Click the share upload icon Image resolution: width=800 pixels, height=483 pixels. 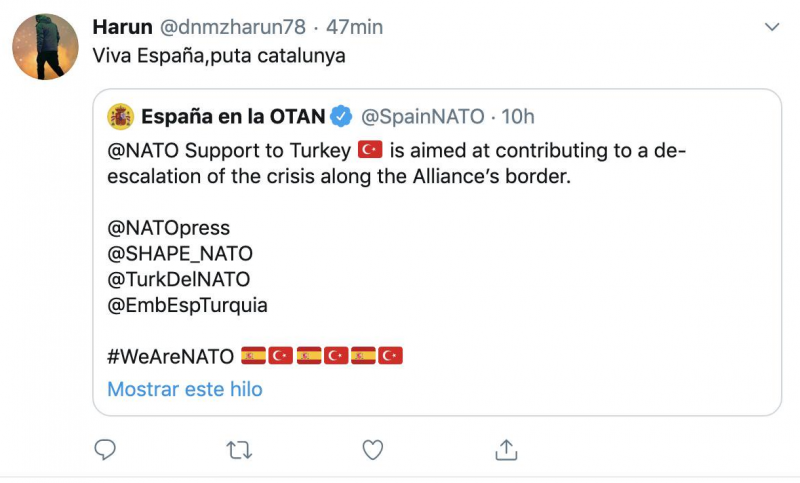506,450
